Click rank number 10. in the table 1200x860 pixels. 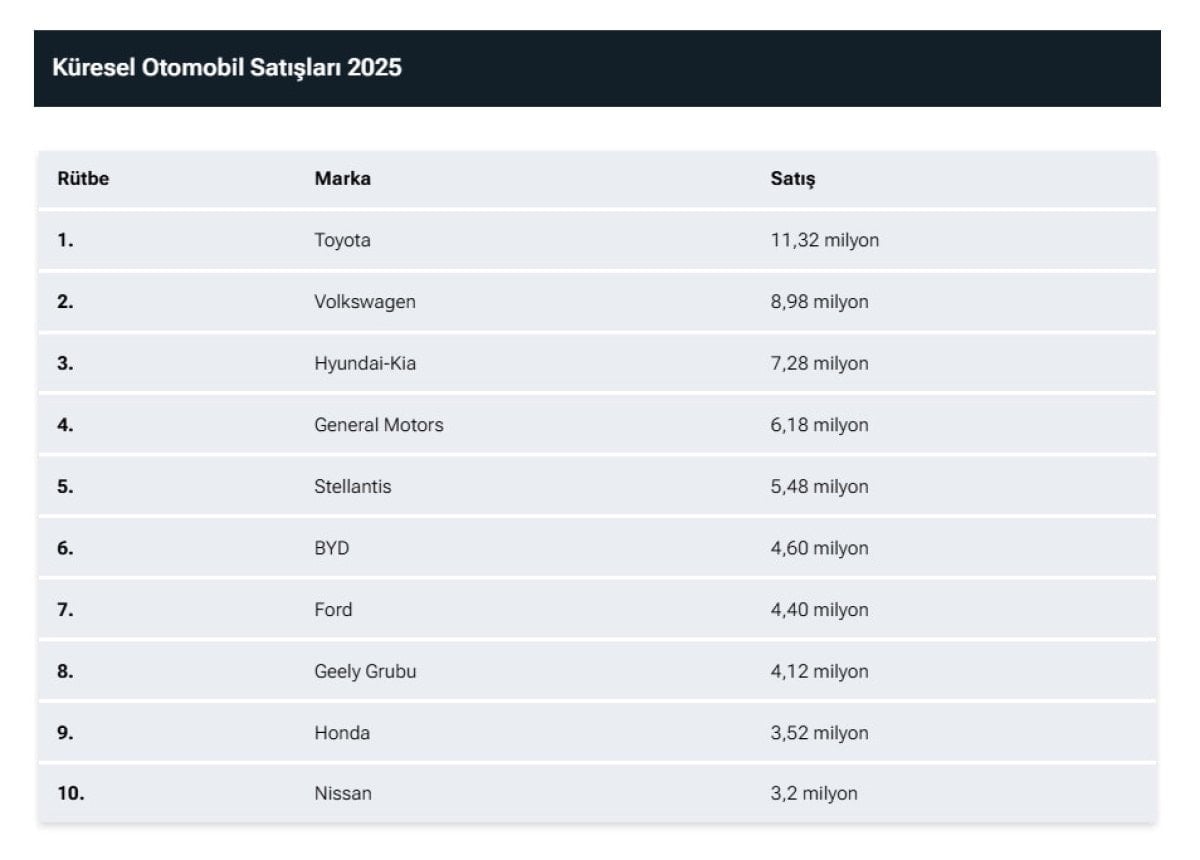[71, 794]
